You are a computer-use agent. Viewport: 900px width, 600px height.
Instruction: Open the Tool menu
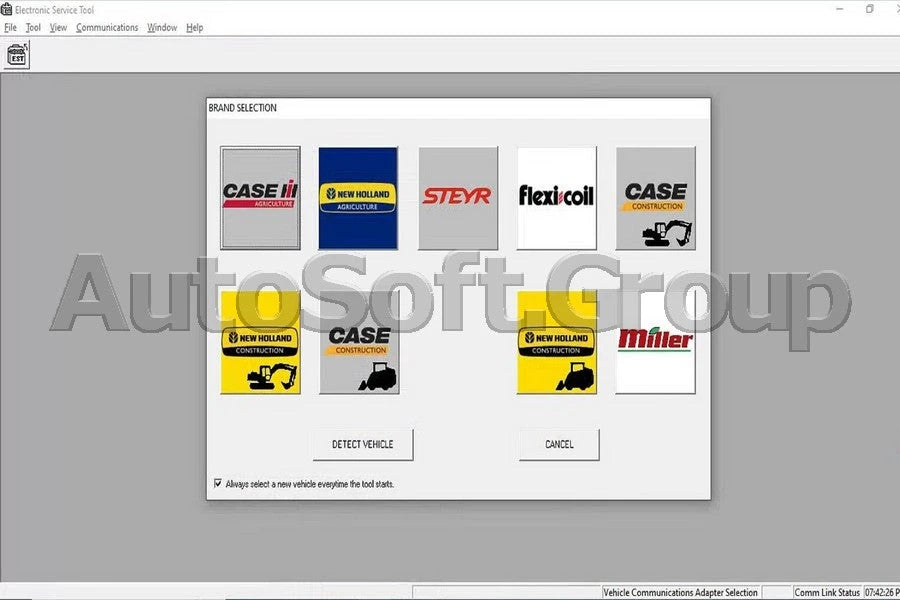[x=33, y=27]
